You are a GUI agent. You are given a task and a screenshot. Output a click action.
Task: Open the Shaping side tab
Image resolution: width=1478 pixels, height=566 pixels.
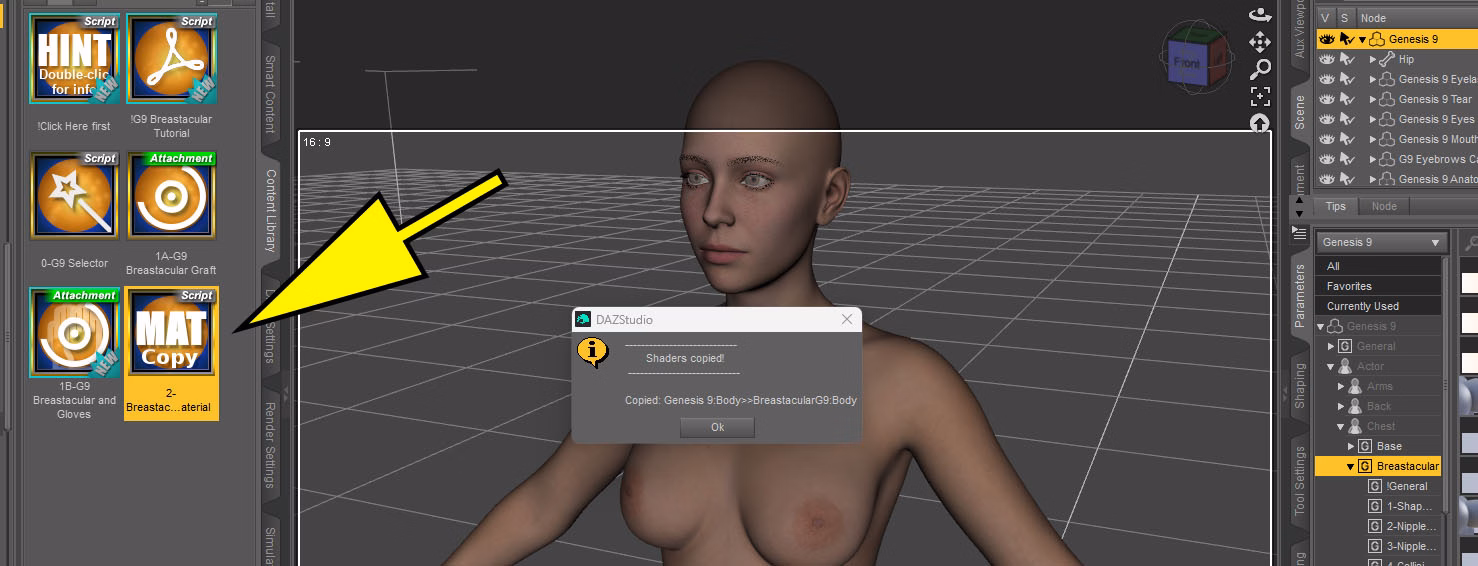tap(1299, 386)
